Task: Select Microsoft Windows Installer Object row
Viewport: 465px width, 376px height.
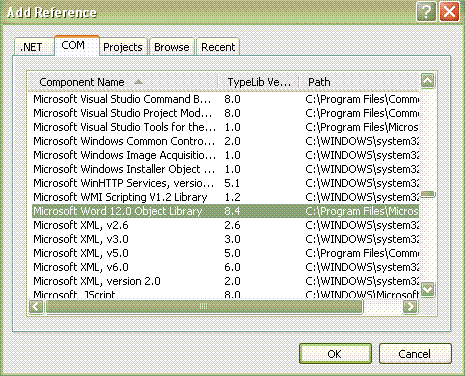Action: point(225,169)
